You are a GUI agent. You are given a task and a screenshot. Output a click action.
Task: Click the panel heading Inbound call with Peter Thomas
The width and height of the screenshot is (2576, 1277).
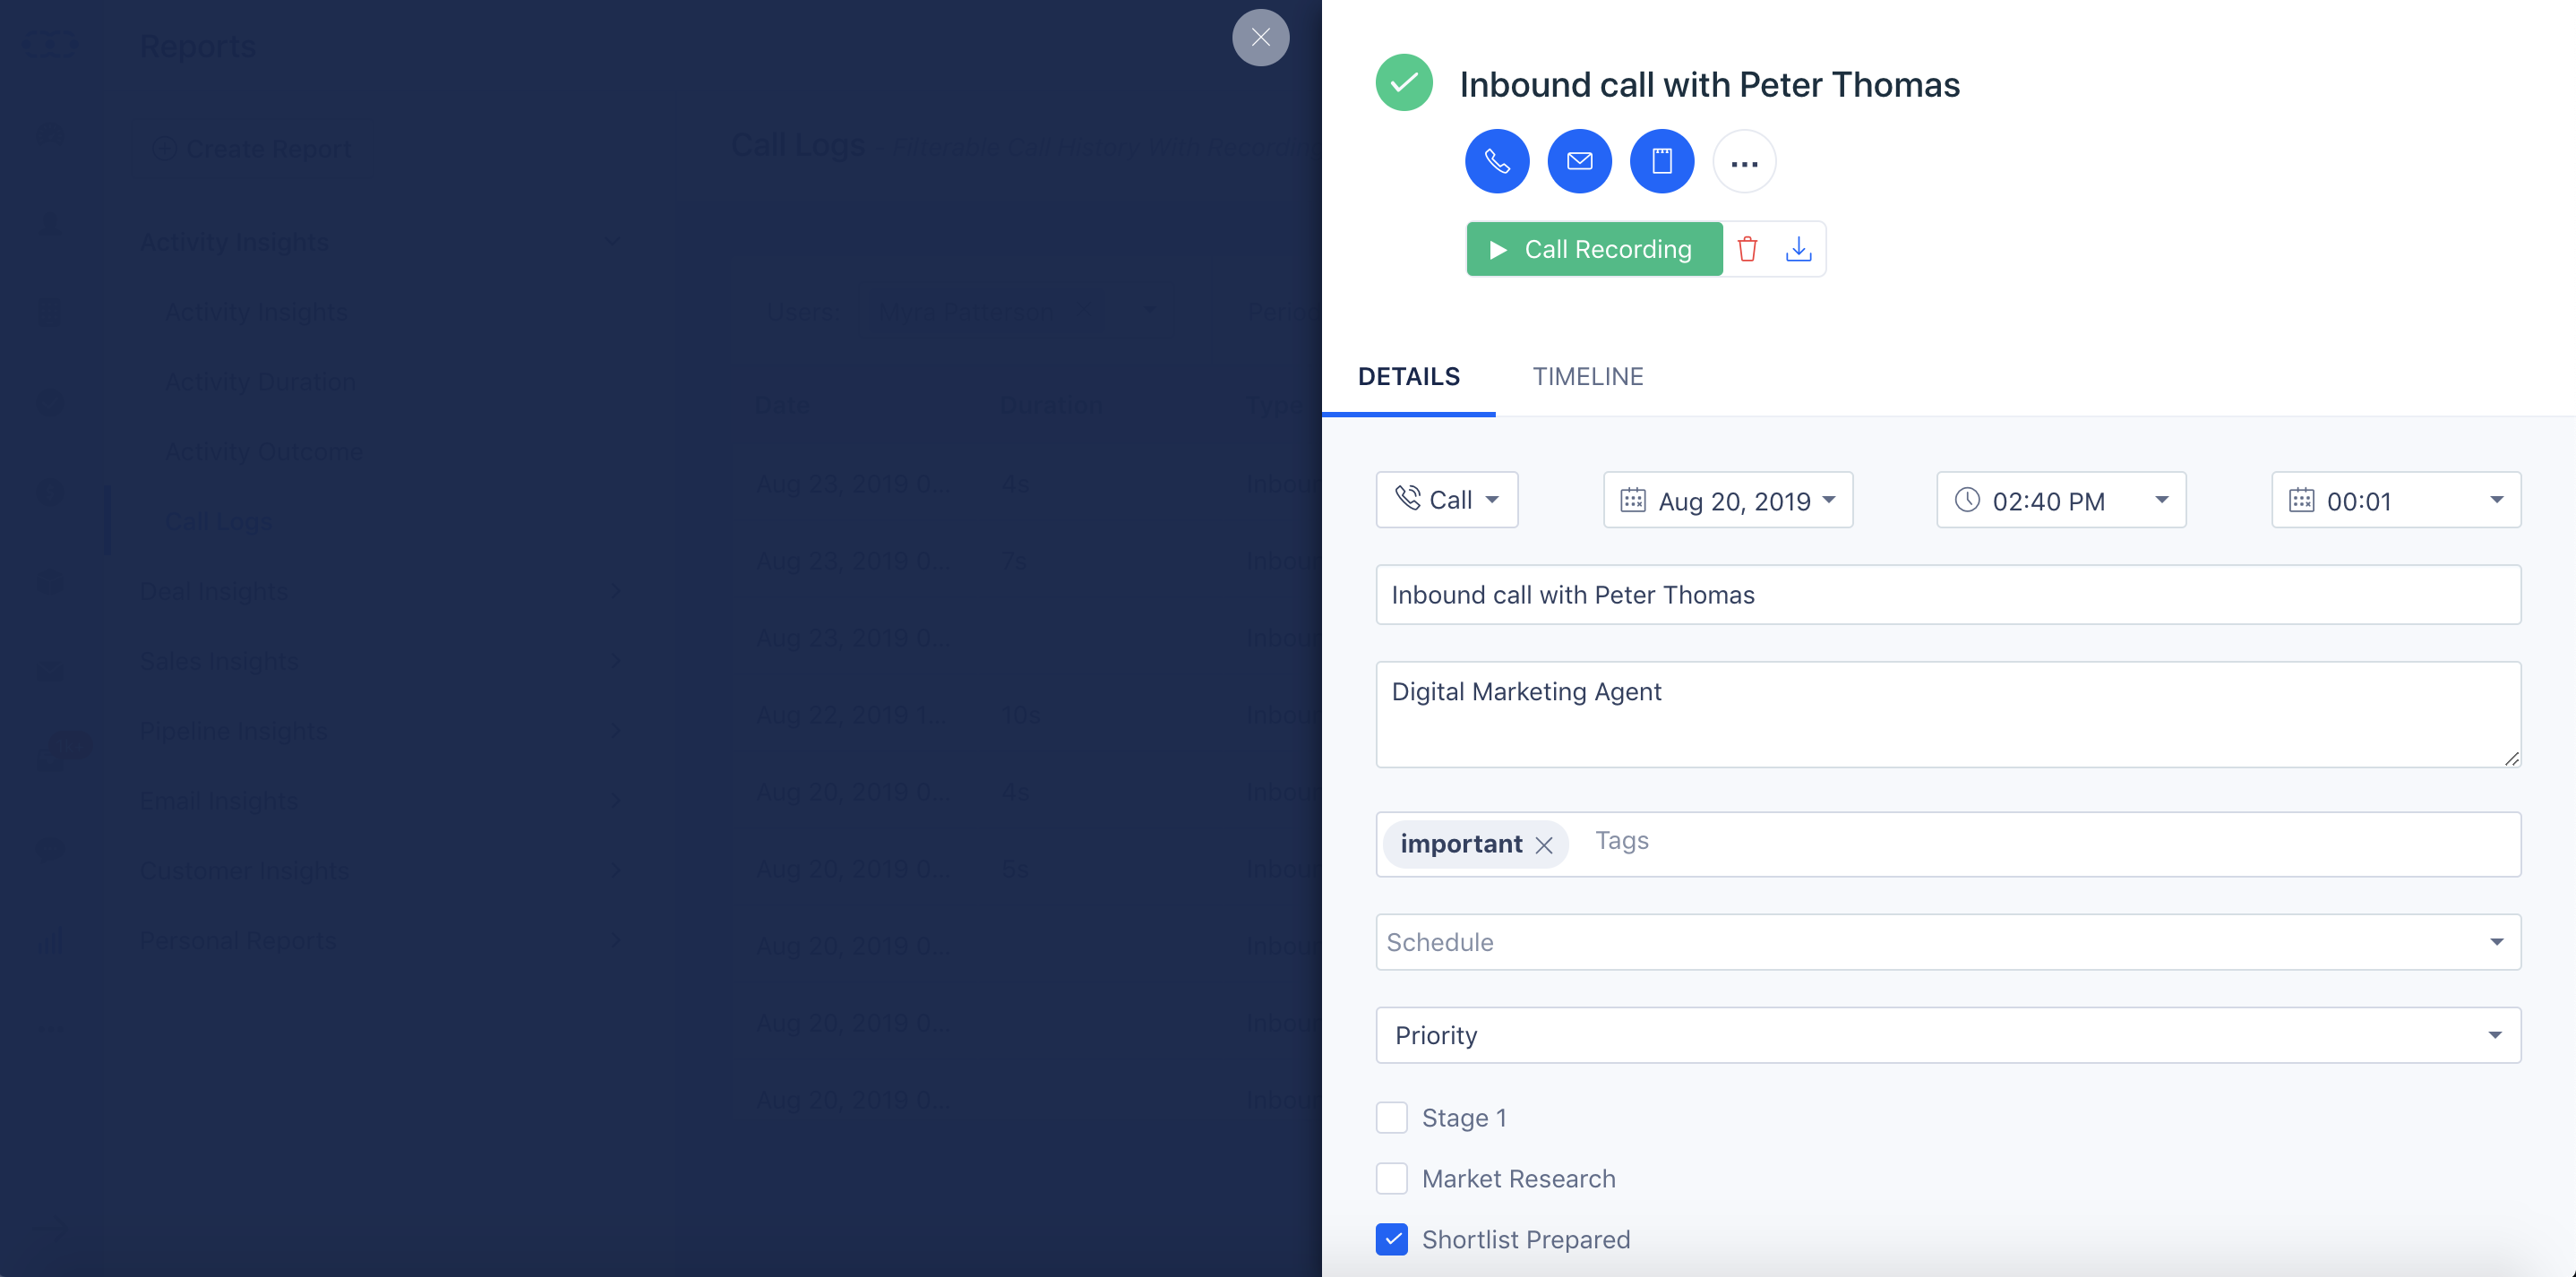click(1709, 85)
